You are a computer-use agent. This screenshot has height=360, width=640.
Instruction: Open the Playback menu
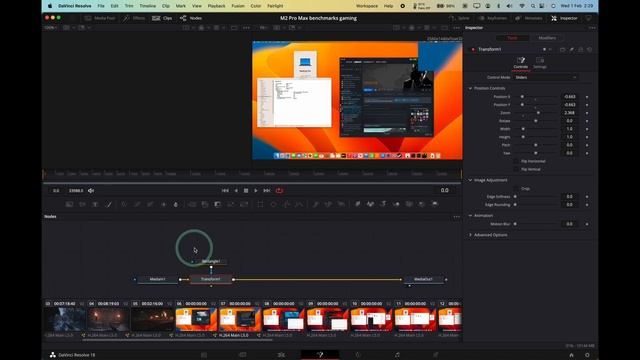(x=216, y=6)
